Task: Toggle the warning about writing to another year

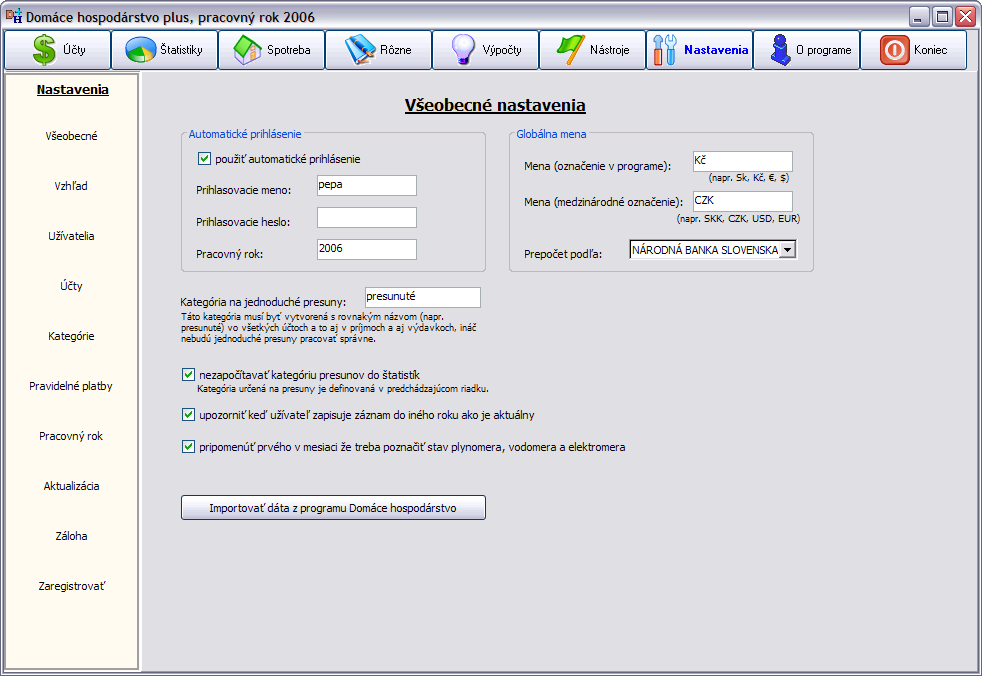Action: click(188, 415)
